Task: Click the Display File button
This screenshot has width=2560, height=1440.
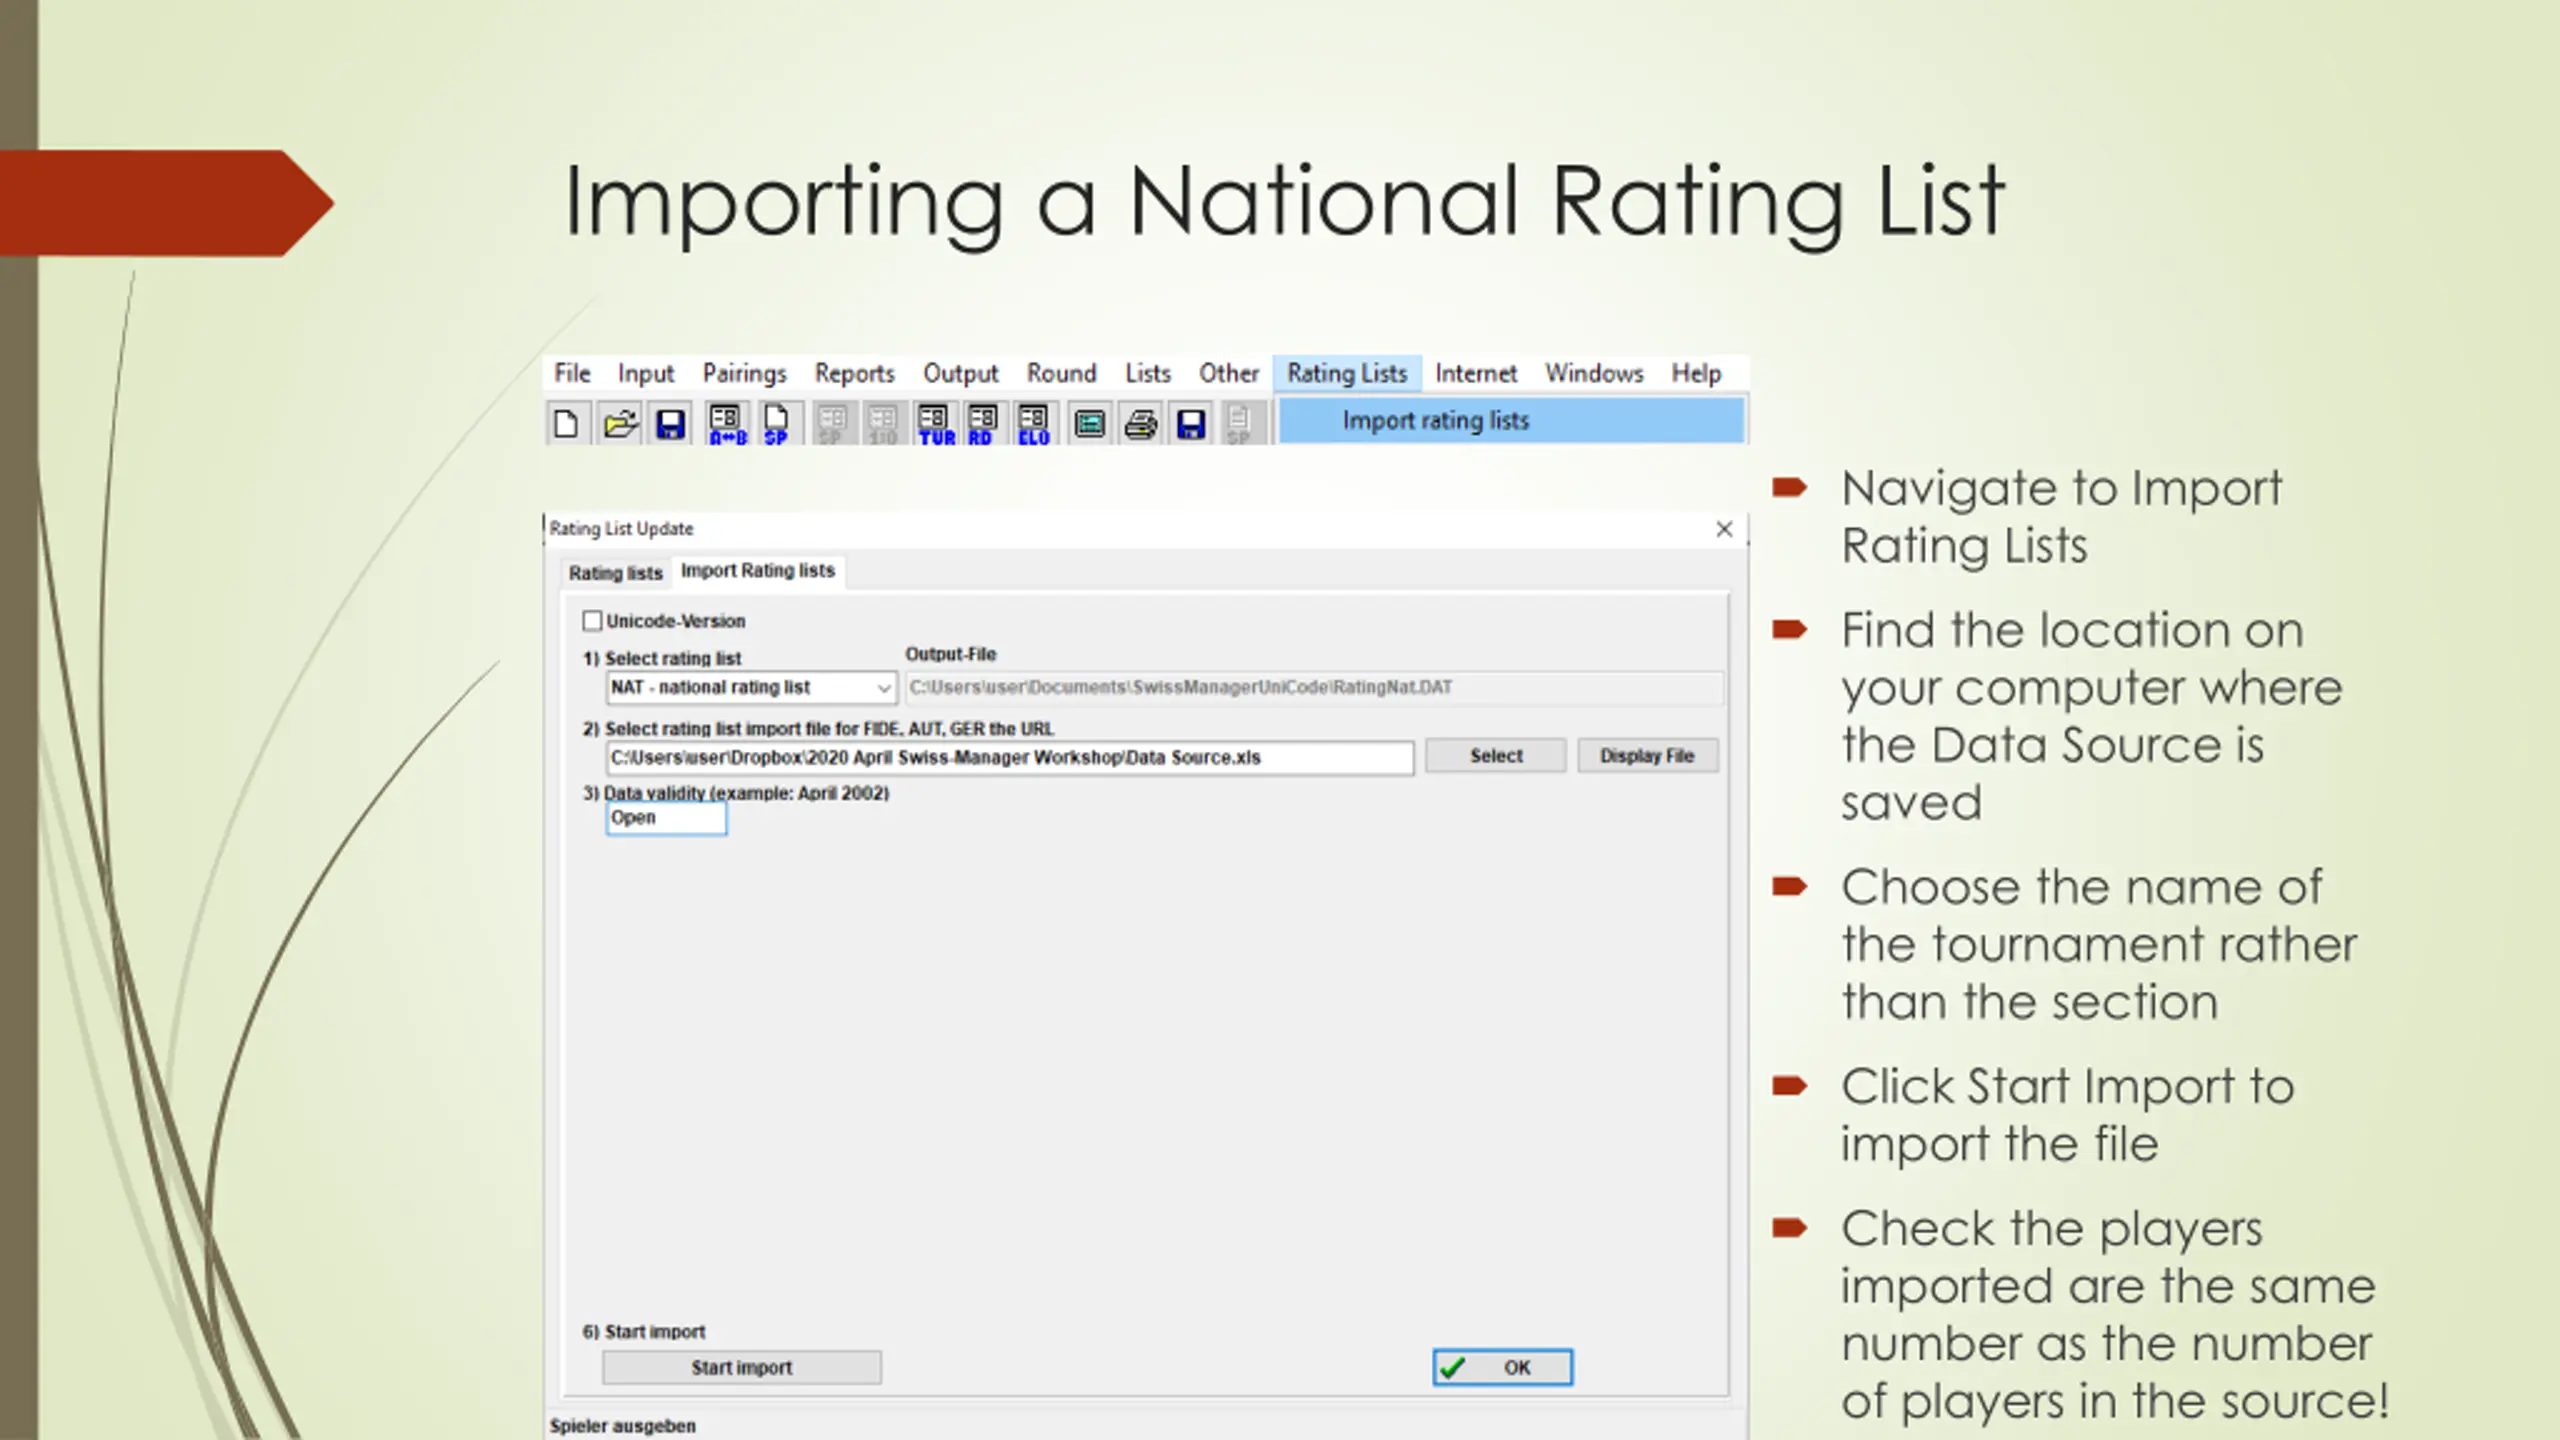Action: pyautogui.click(x=1646, y=756)
